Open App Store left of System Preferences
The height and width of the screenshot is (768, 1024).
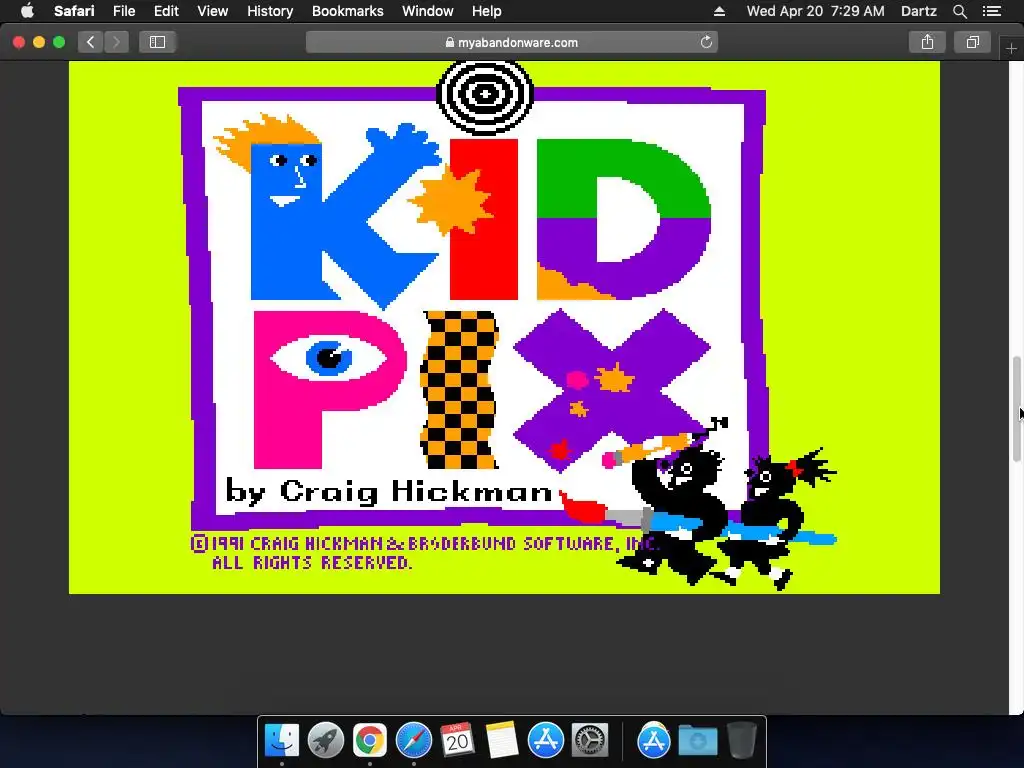(545, 740)
